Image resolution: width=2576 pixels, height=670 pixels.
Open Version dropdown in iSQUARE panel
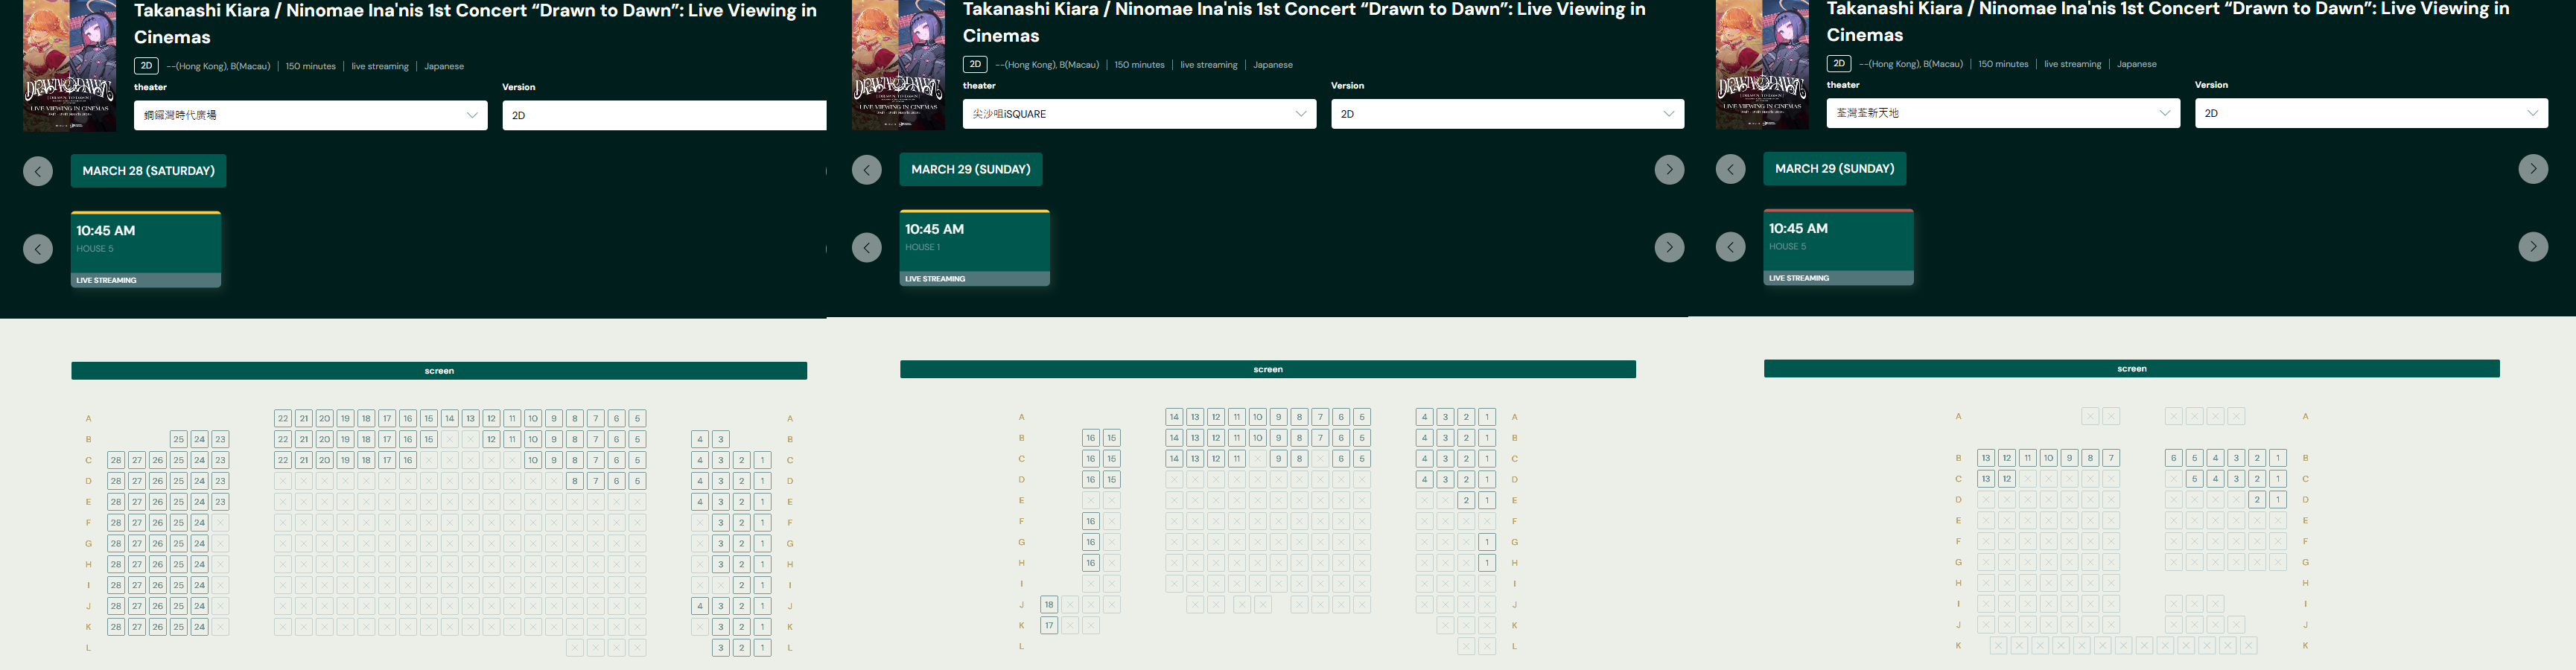(1507, 114)
